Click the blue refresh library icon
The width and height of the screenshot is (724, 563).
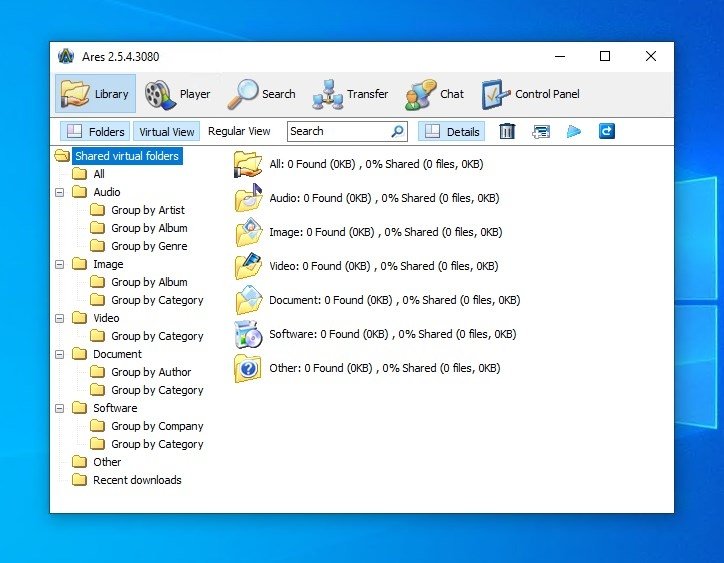[x=607, y=131]
